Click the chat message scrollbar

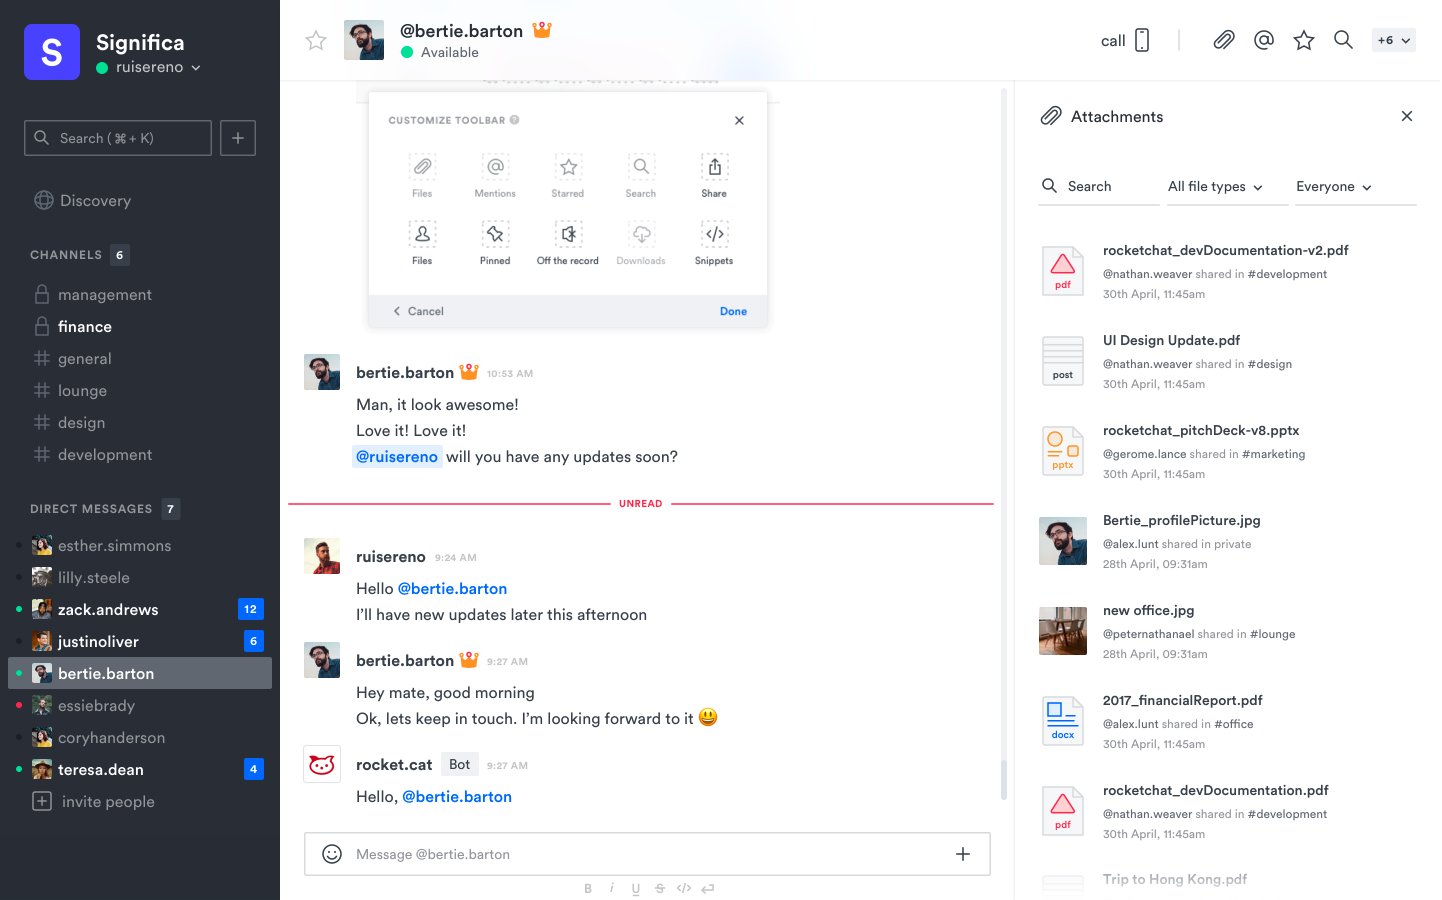1004,779
